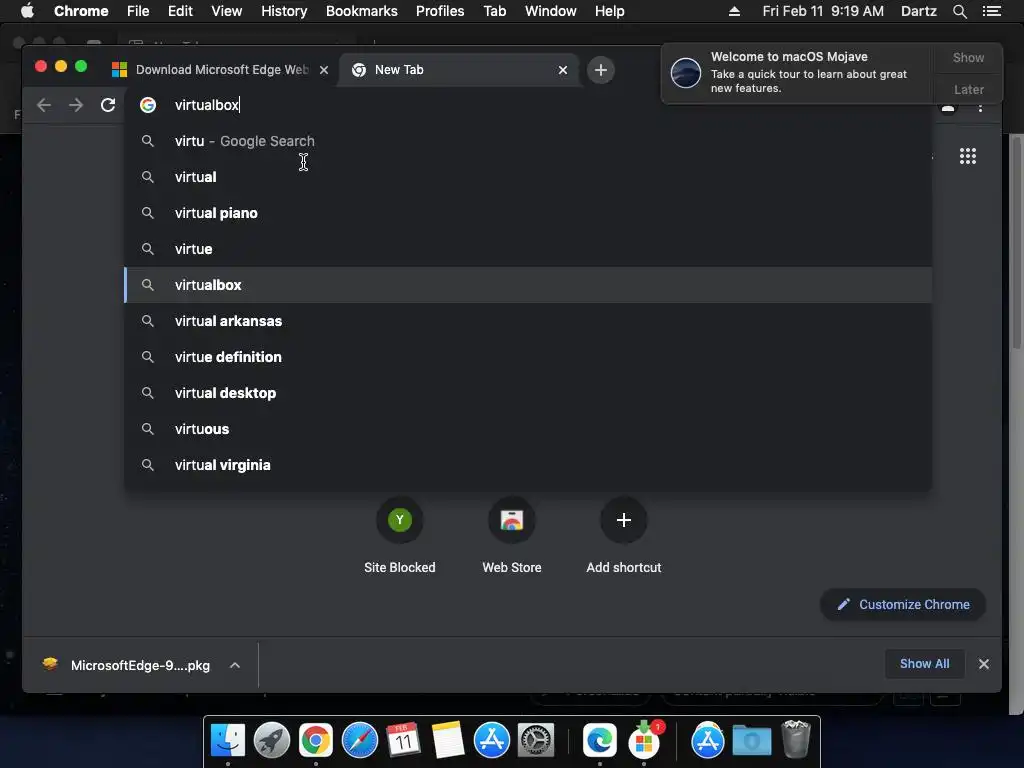Open Launchpad from the dock
Viewport: 1024px width, 768px height.
pos(272,740)
